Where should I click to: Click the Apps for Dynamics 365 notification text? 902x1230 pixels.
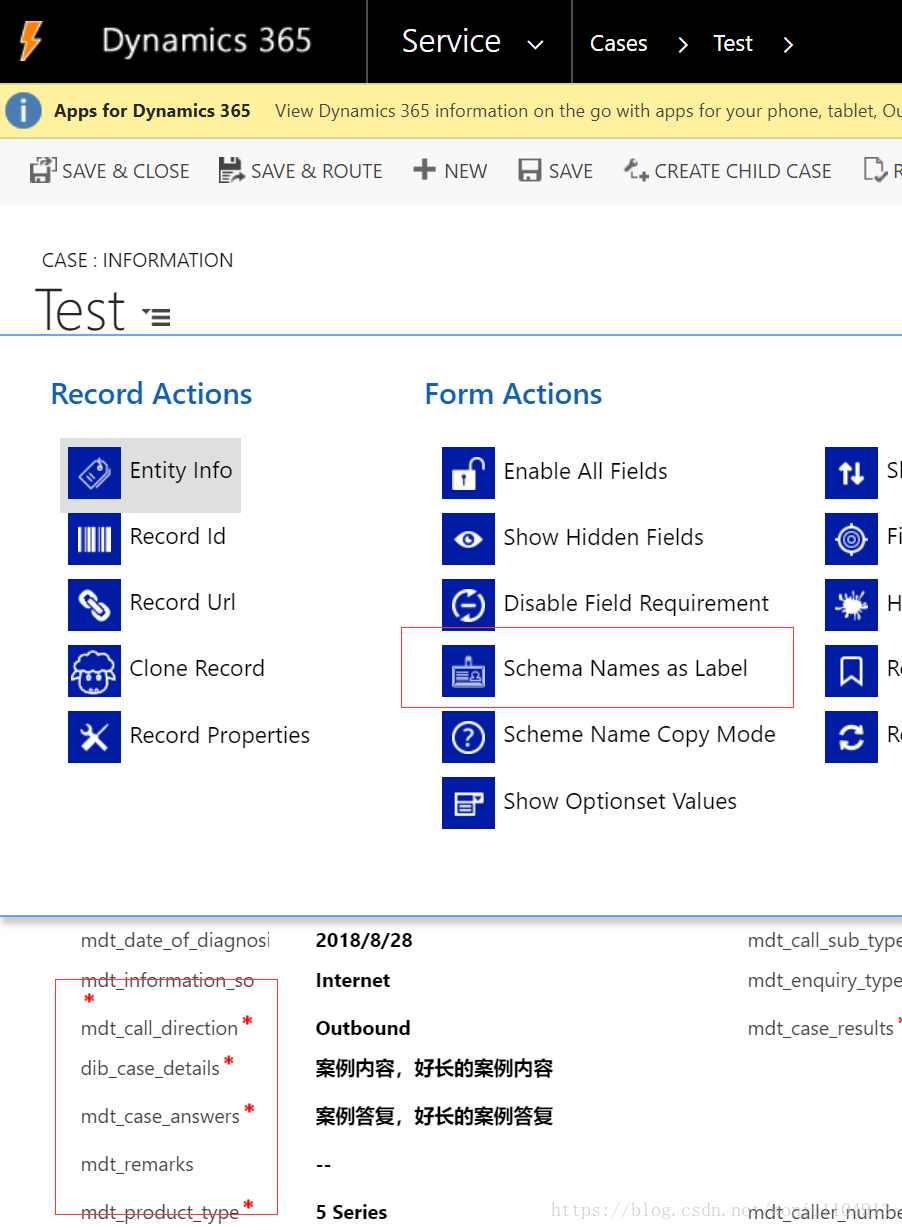[152, 111]
